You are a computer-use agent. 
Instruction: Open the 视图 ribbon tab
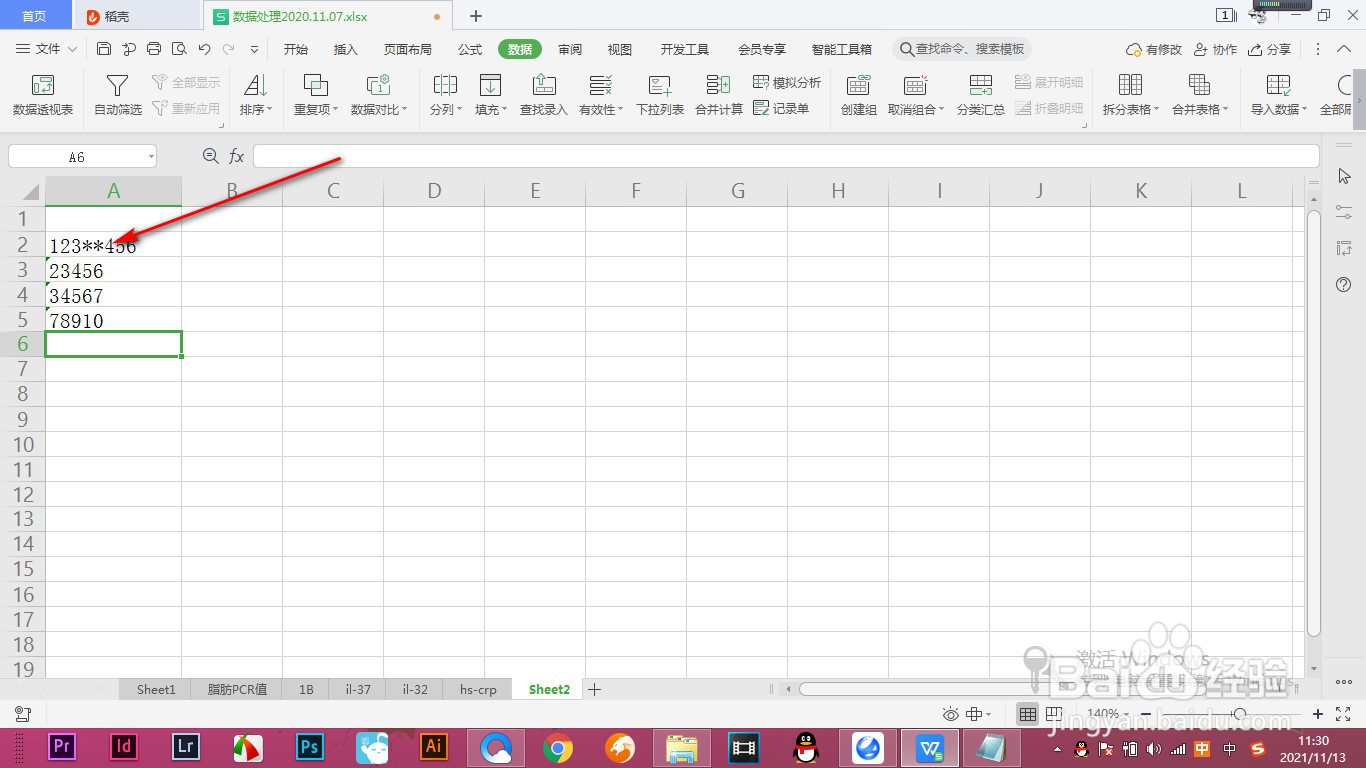tap(620, 49)
